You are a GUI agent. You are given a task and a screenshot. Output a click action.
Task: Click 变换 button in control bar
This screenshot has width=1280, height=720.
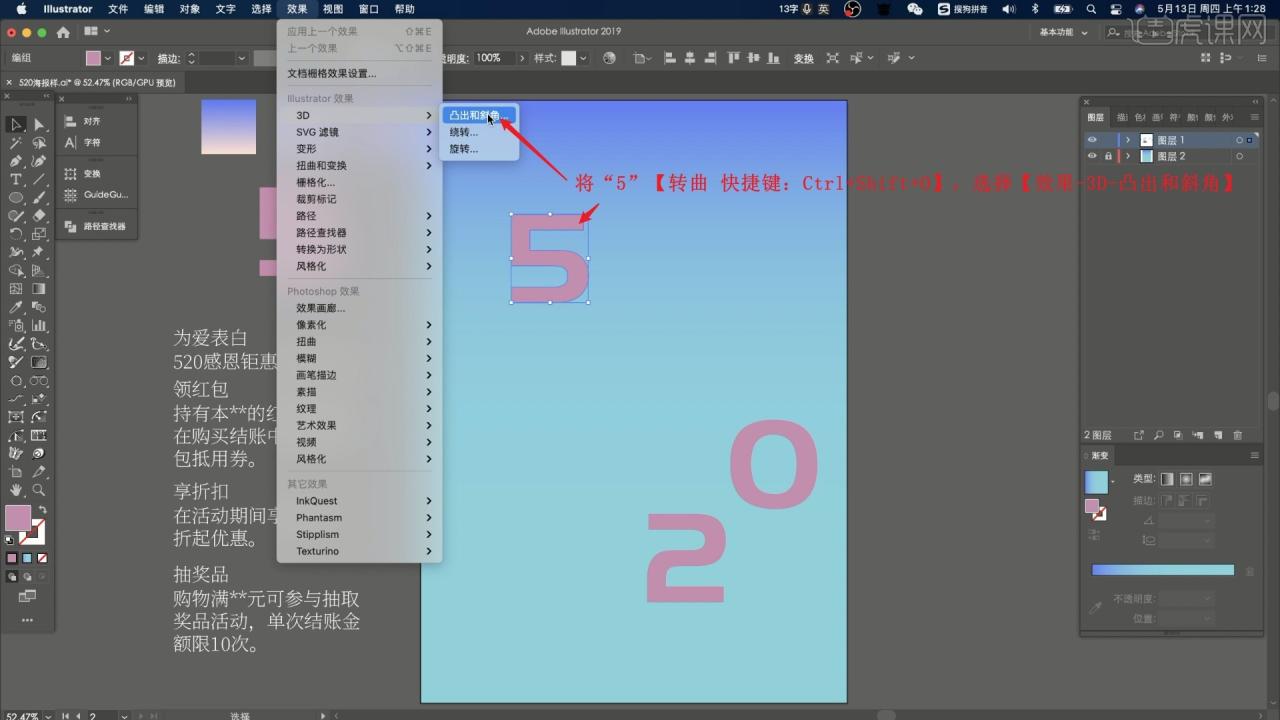click(x=804, y=58)
